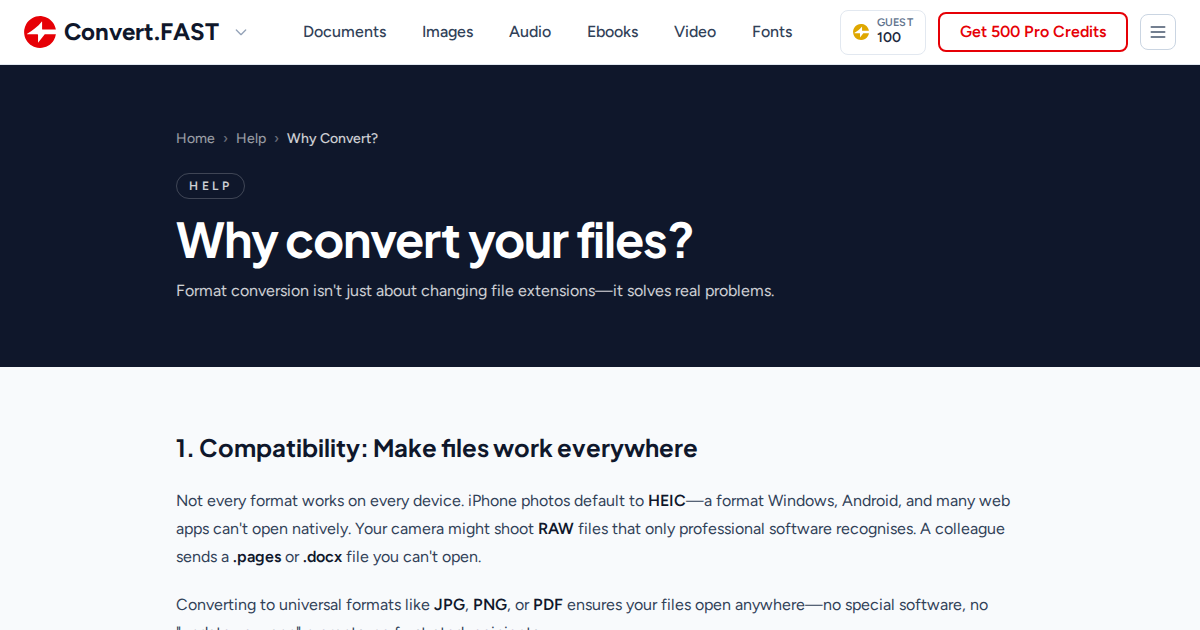Open the Audio menu

tap(530, 32)
